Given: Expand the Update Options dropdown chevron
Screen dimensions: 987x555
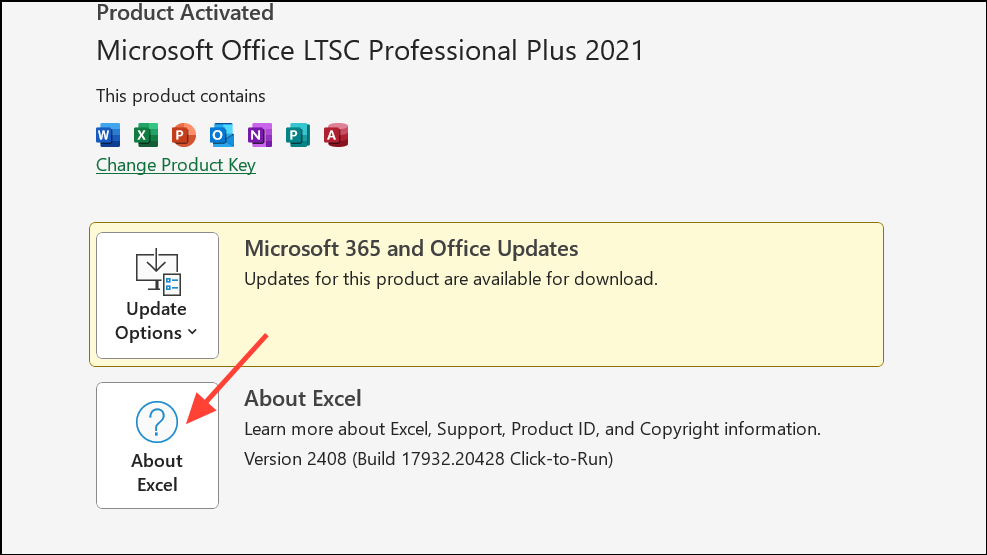Looking at the screenshot, I should click(192, 333).
